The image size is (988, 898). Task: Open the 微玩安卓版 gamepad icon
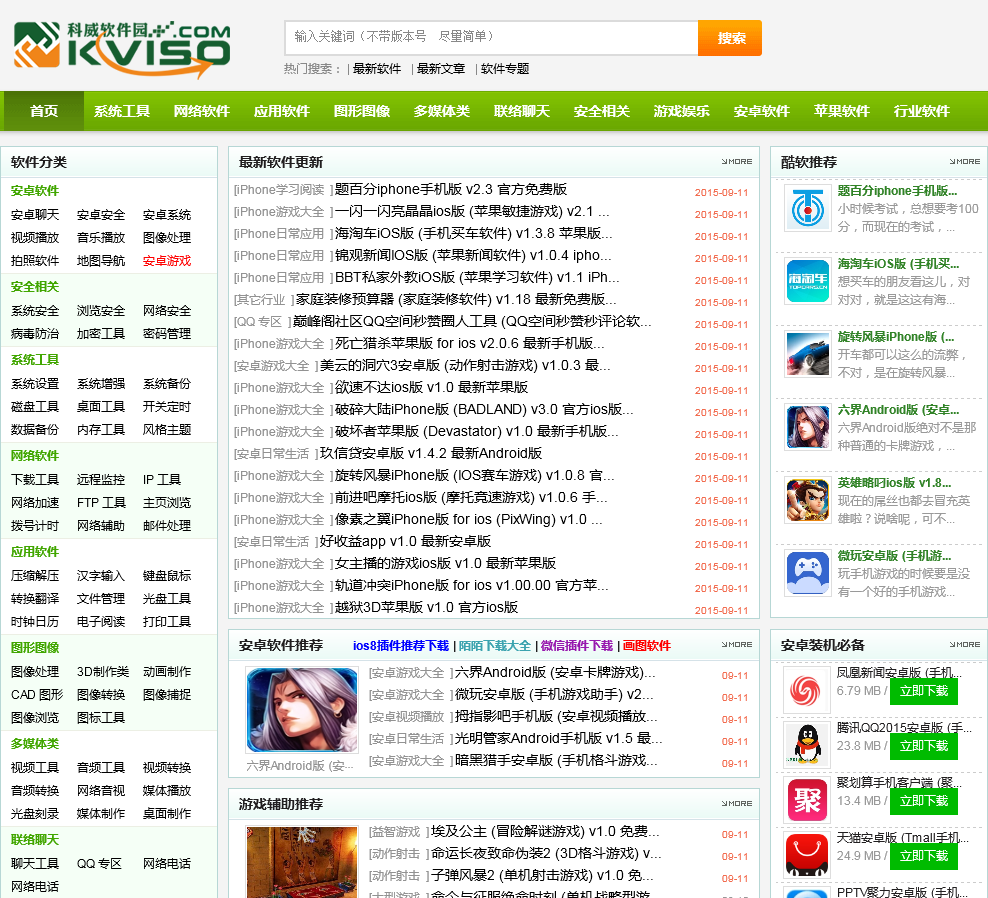click(x=808, y=573)
